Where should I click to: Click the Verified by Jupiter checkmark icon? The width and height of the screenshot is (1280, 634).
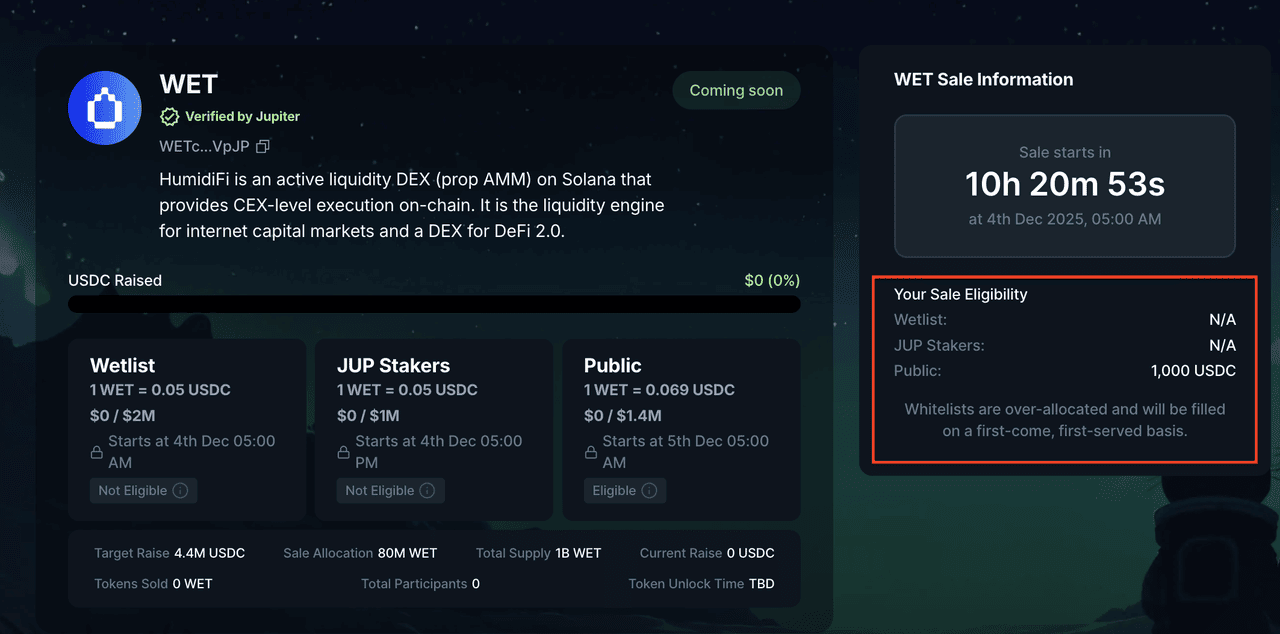tap(170, 117)
